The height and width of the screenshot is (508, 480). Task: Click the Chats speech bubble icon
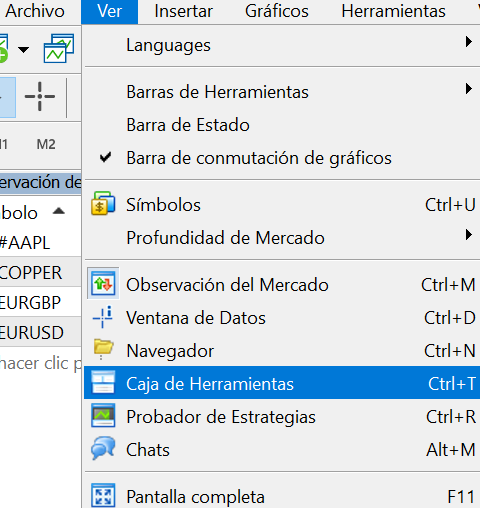pos(103,448)
